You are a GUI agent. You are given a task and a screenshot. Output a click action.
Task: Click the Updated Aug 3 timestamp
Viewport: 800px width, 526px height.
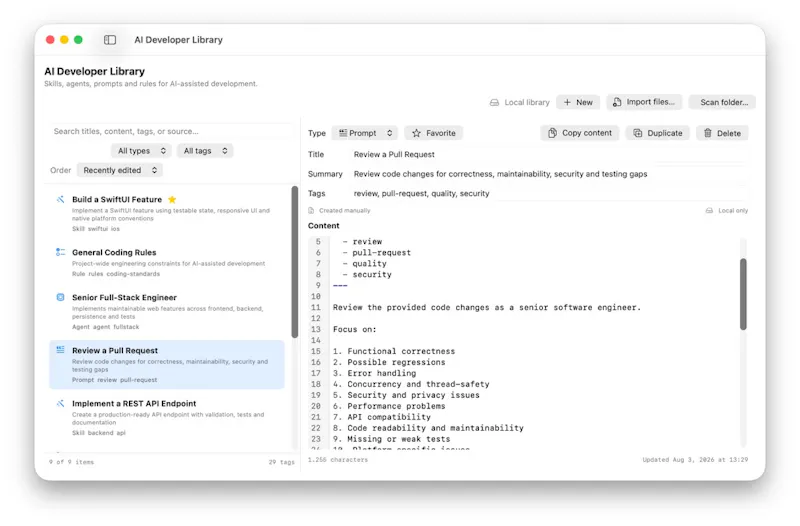695,460
